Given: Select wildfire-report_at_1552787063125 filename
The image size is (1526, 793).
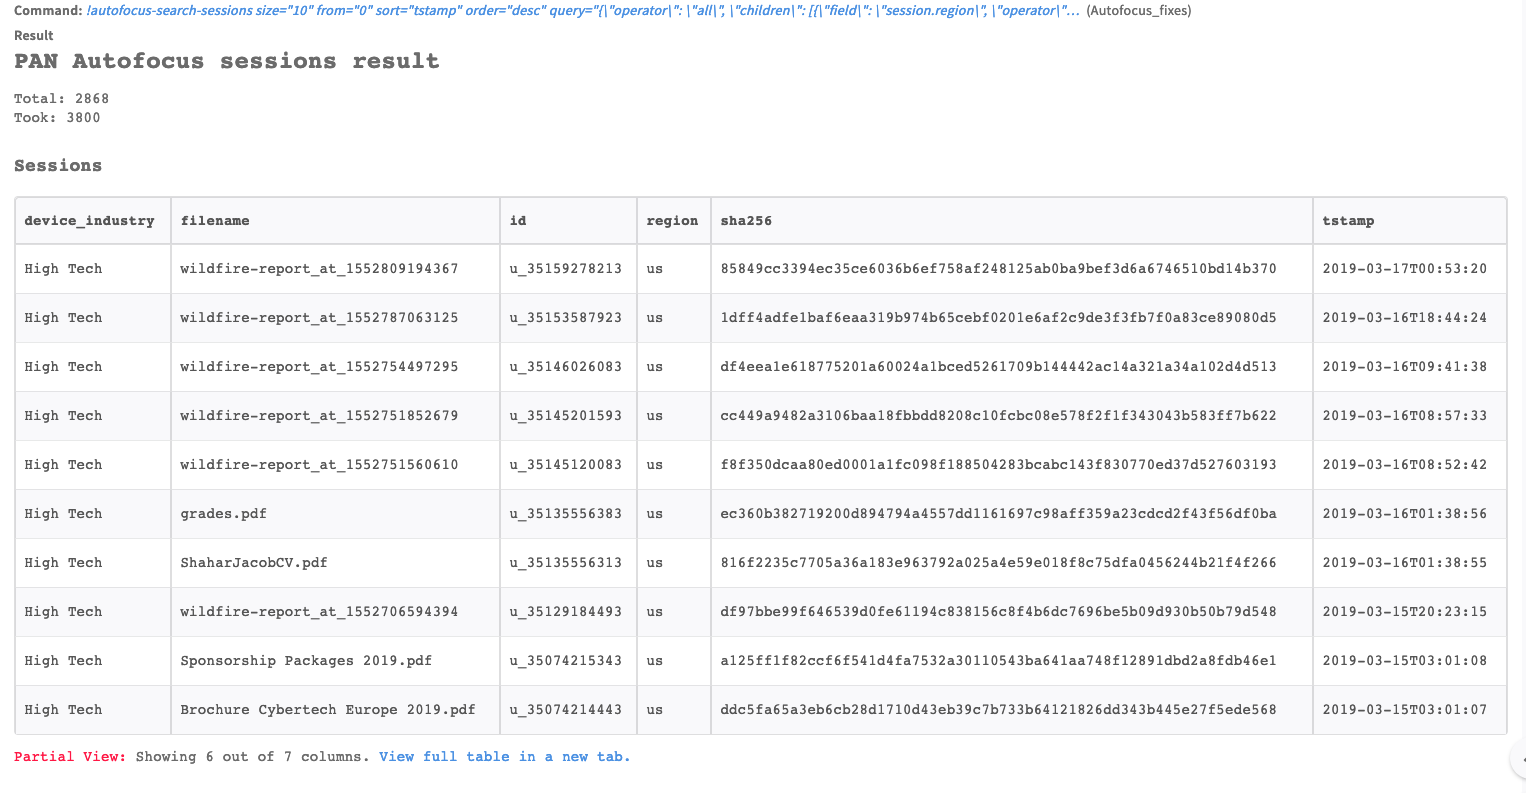Looking at the screenshot, I should 319,318.
